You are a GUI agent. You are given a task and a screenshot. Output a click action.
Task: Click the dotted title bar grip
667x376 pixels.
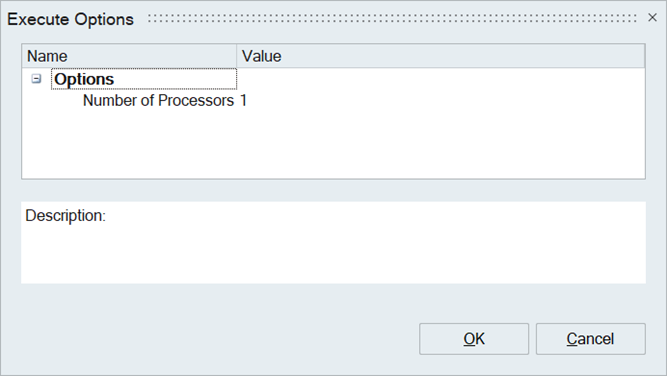(x=392, y=18)
